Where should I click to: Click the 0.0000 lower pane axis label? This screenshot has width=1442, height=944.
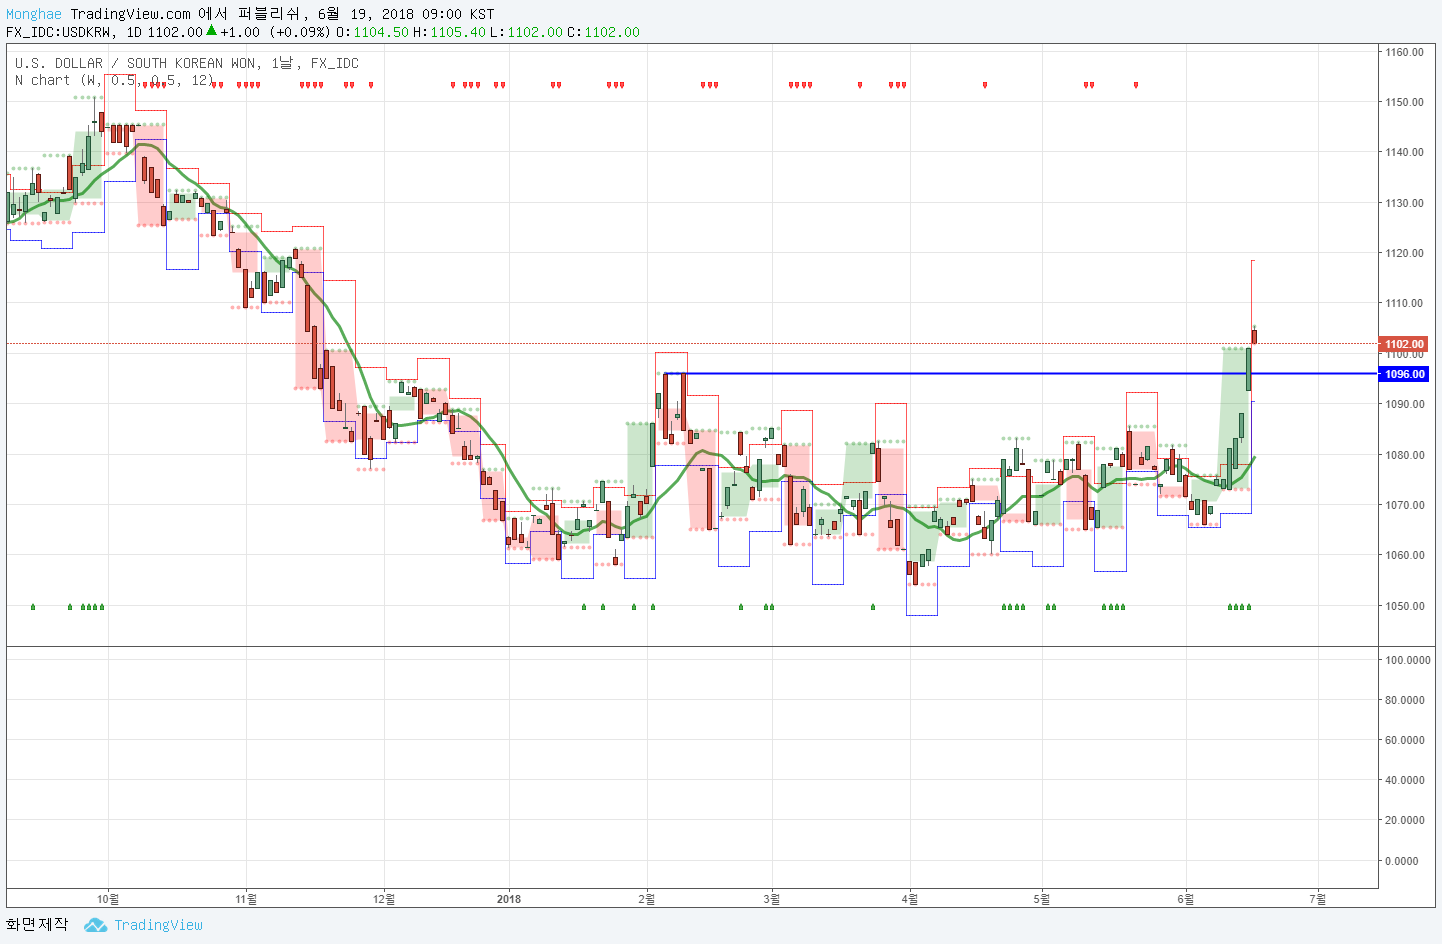1402,861
